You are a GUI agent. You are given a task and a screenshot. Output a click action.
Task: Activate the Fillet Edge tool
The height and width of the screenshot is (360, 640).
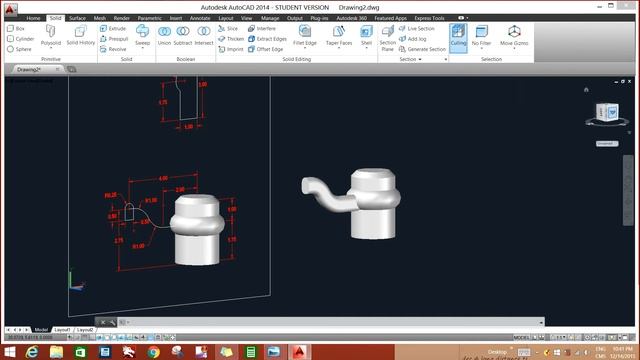pos(304,34)
